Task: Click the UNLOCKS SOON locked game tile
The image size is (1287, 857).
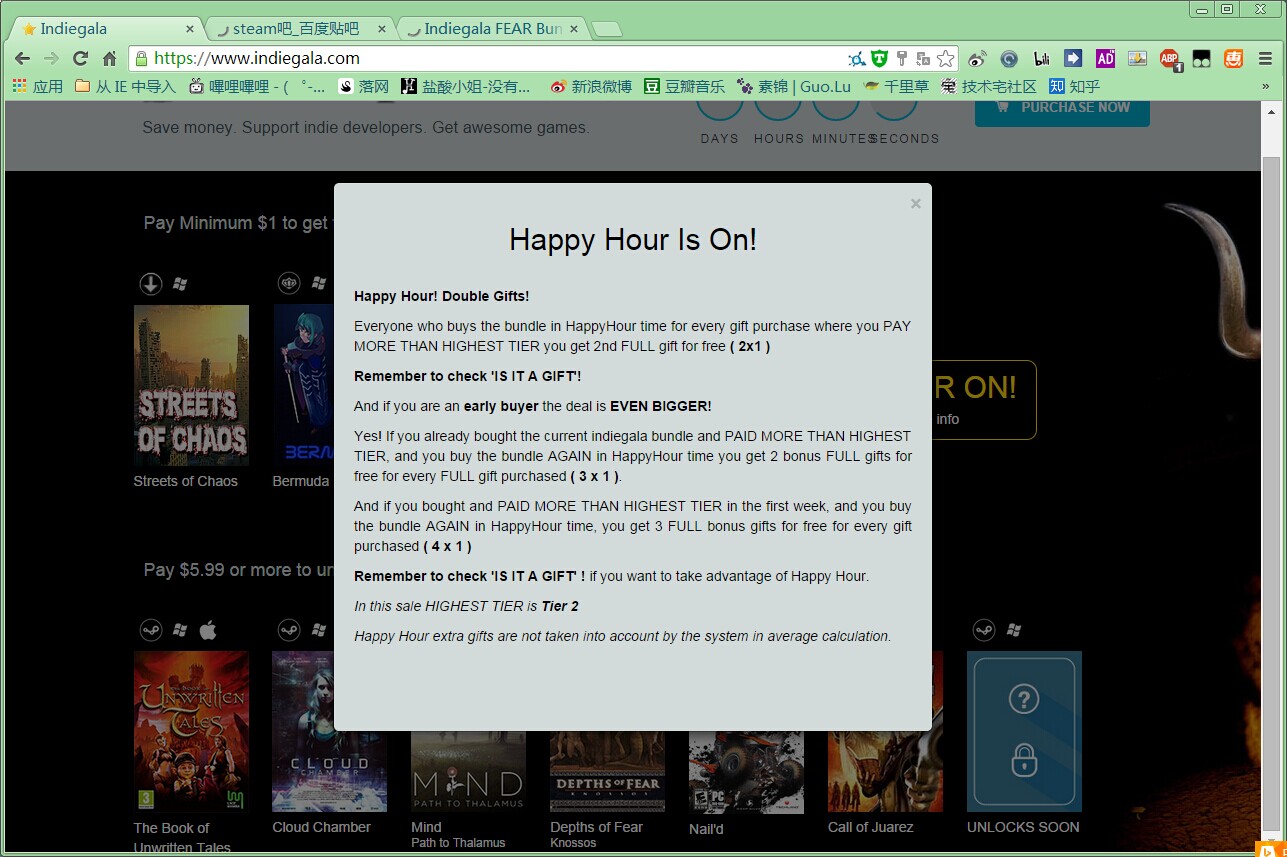Action: click(1024, 731)
